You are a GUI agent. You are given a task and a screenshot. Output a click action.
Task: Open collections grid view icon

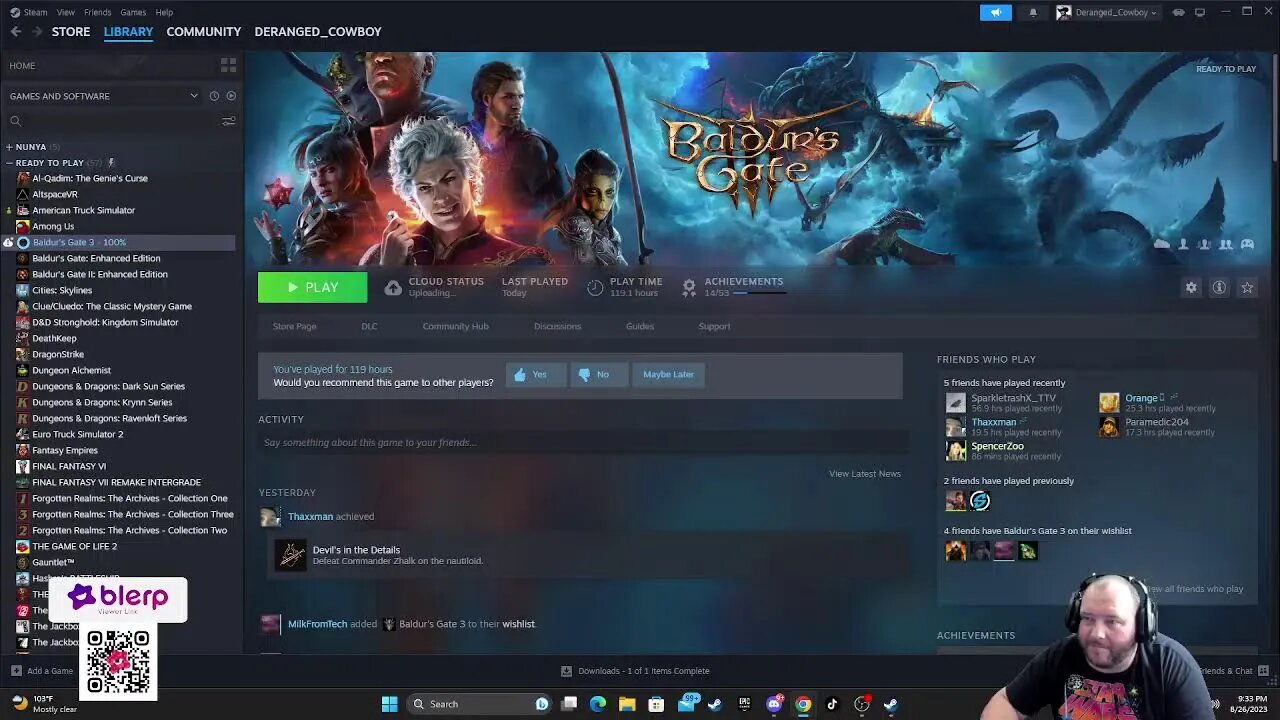tap(228, 65)
